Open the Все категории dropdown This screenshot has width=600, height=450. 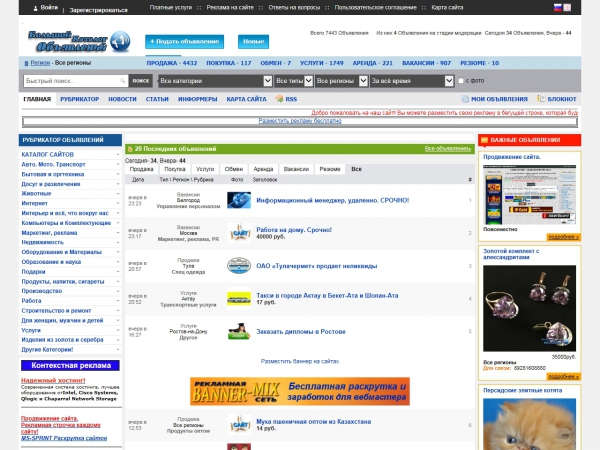point(215,81)
